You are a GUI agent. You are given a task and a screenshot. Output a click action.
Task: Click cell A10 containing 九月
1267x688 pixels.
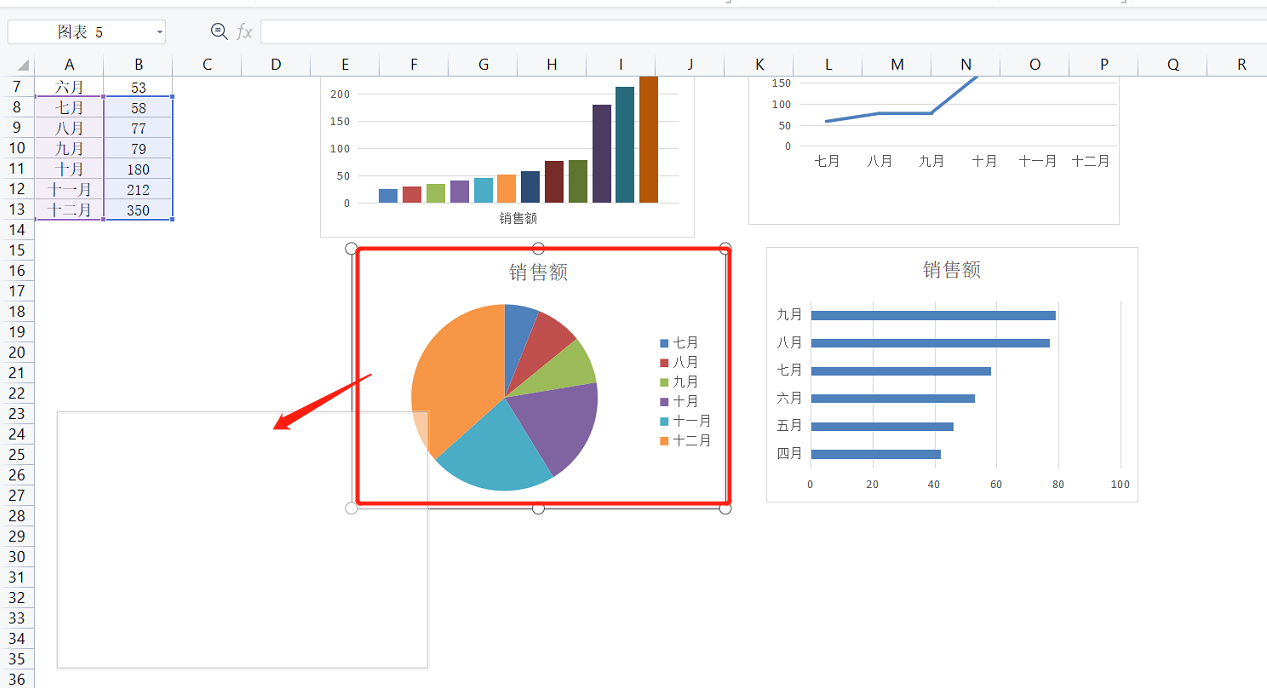click(x=69, y=148)
